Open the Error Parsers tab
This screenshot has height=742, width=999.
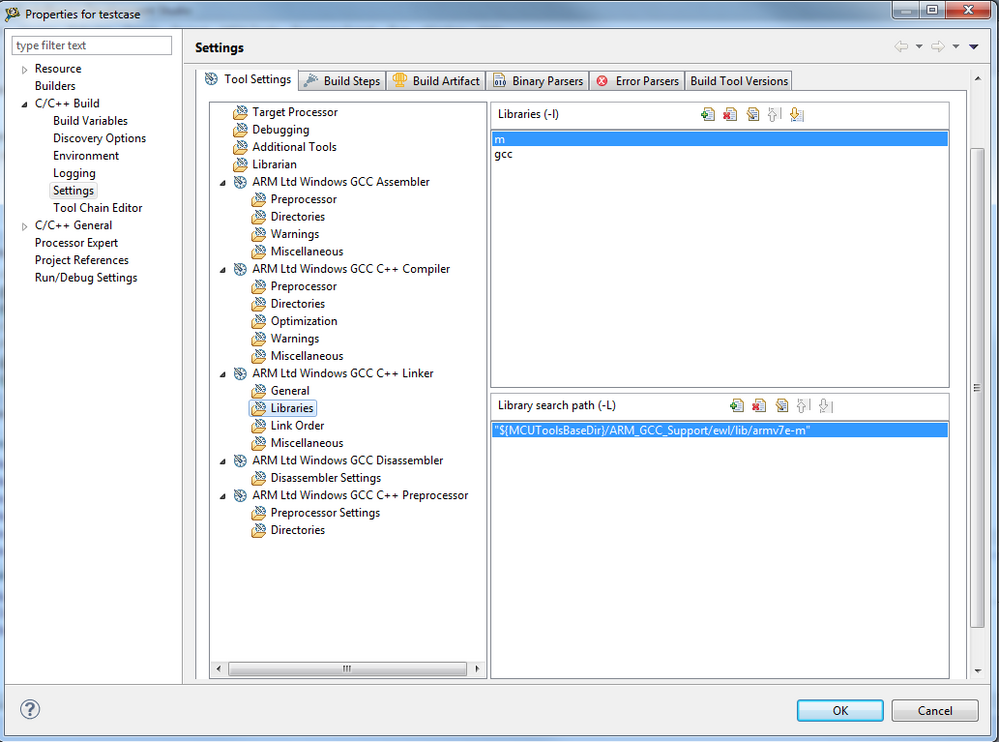(637, 81)
